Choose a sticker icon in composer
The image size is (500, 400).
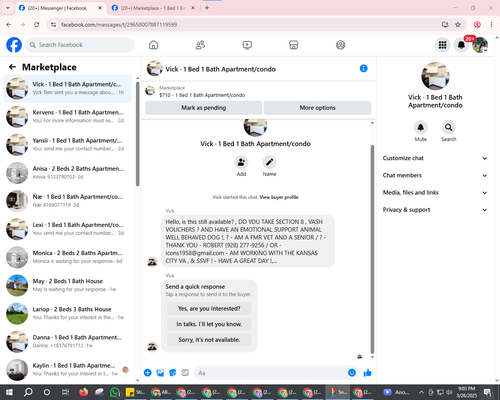click(x=173, y=373)
